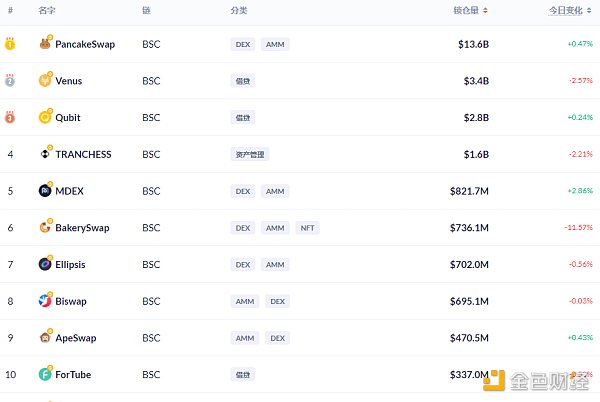Click the PancakeSwap logo icon
Viewport: 600px width, 402px height.
click(x=45, y=44)
